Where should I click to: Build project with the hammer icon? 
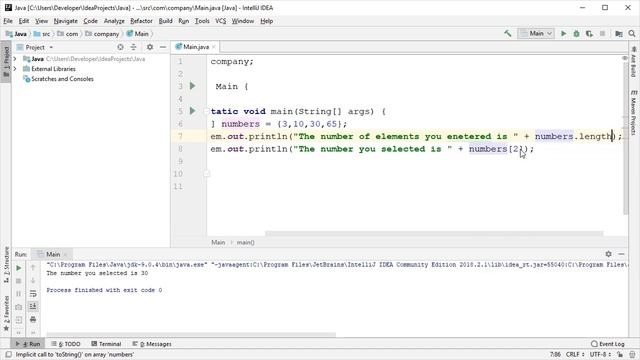click(508, 33)
